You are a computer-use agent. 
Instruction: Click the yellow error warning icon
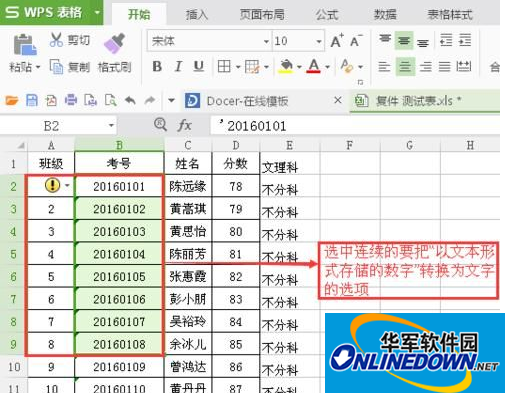pyautogui.click(x=52, y=185)
